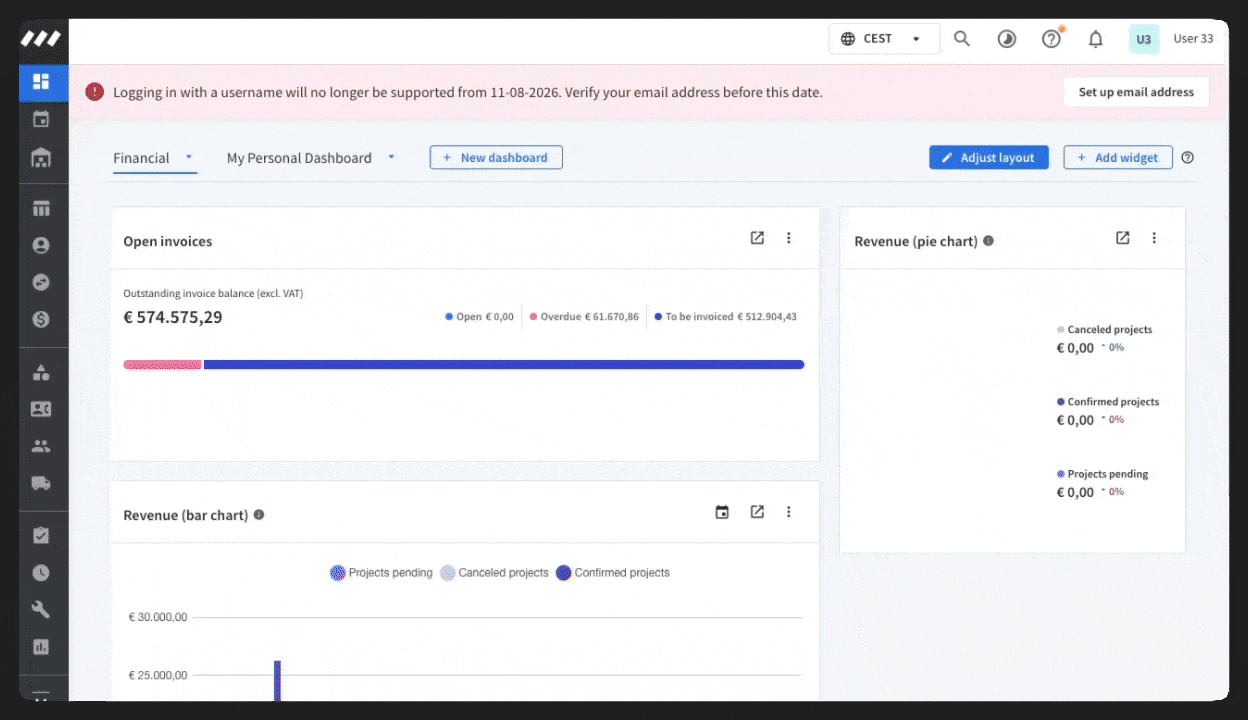This screenshot has height=720, width=1248.
Task: Open Revenue pie chart options menu
Action: 1154,238
